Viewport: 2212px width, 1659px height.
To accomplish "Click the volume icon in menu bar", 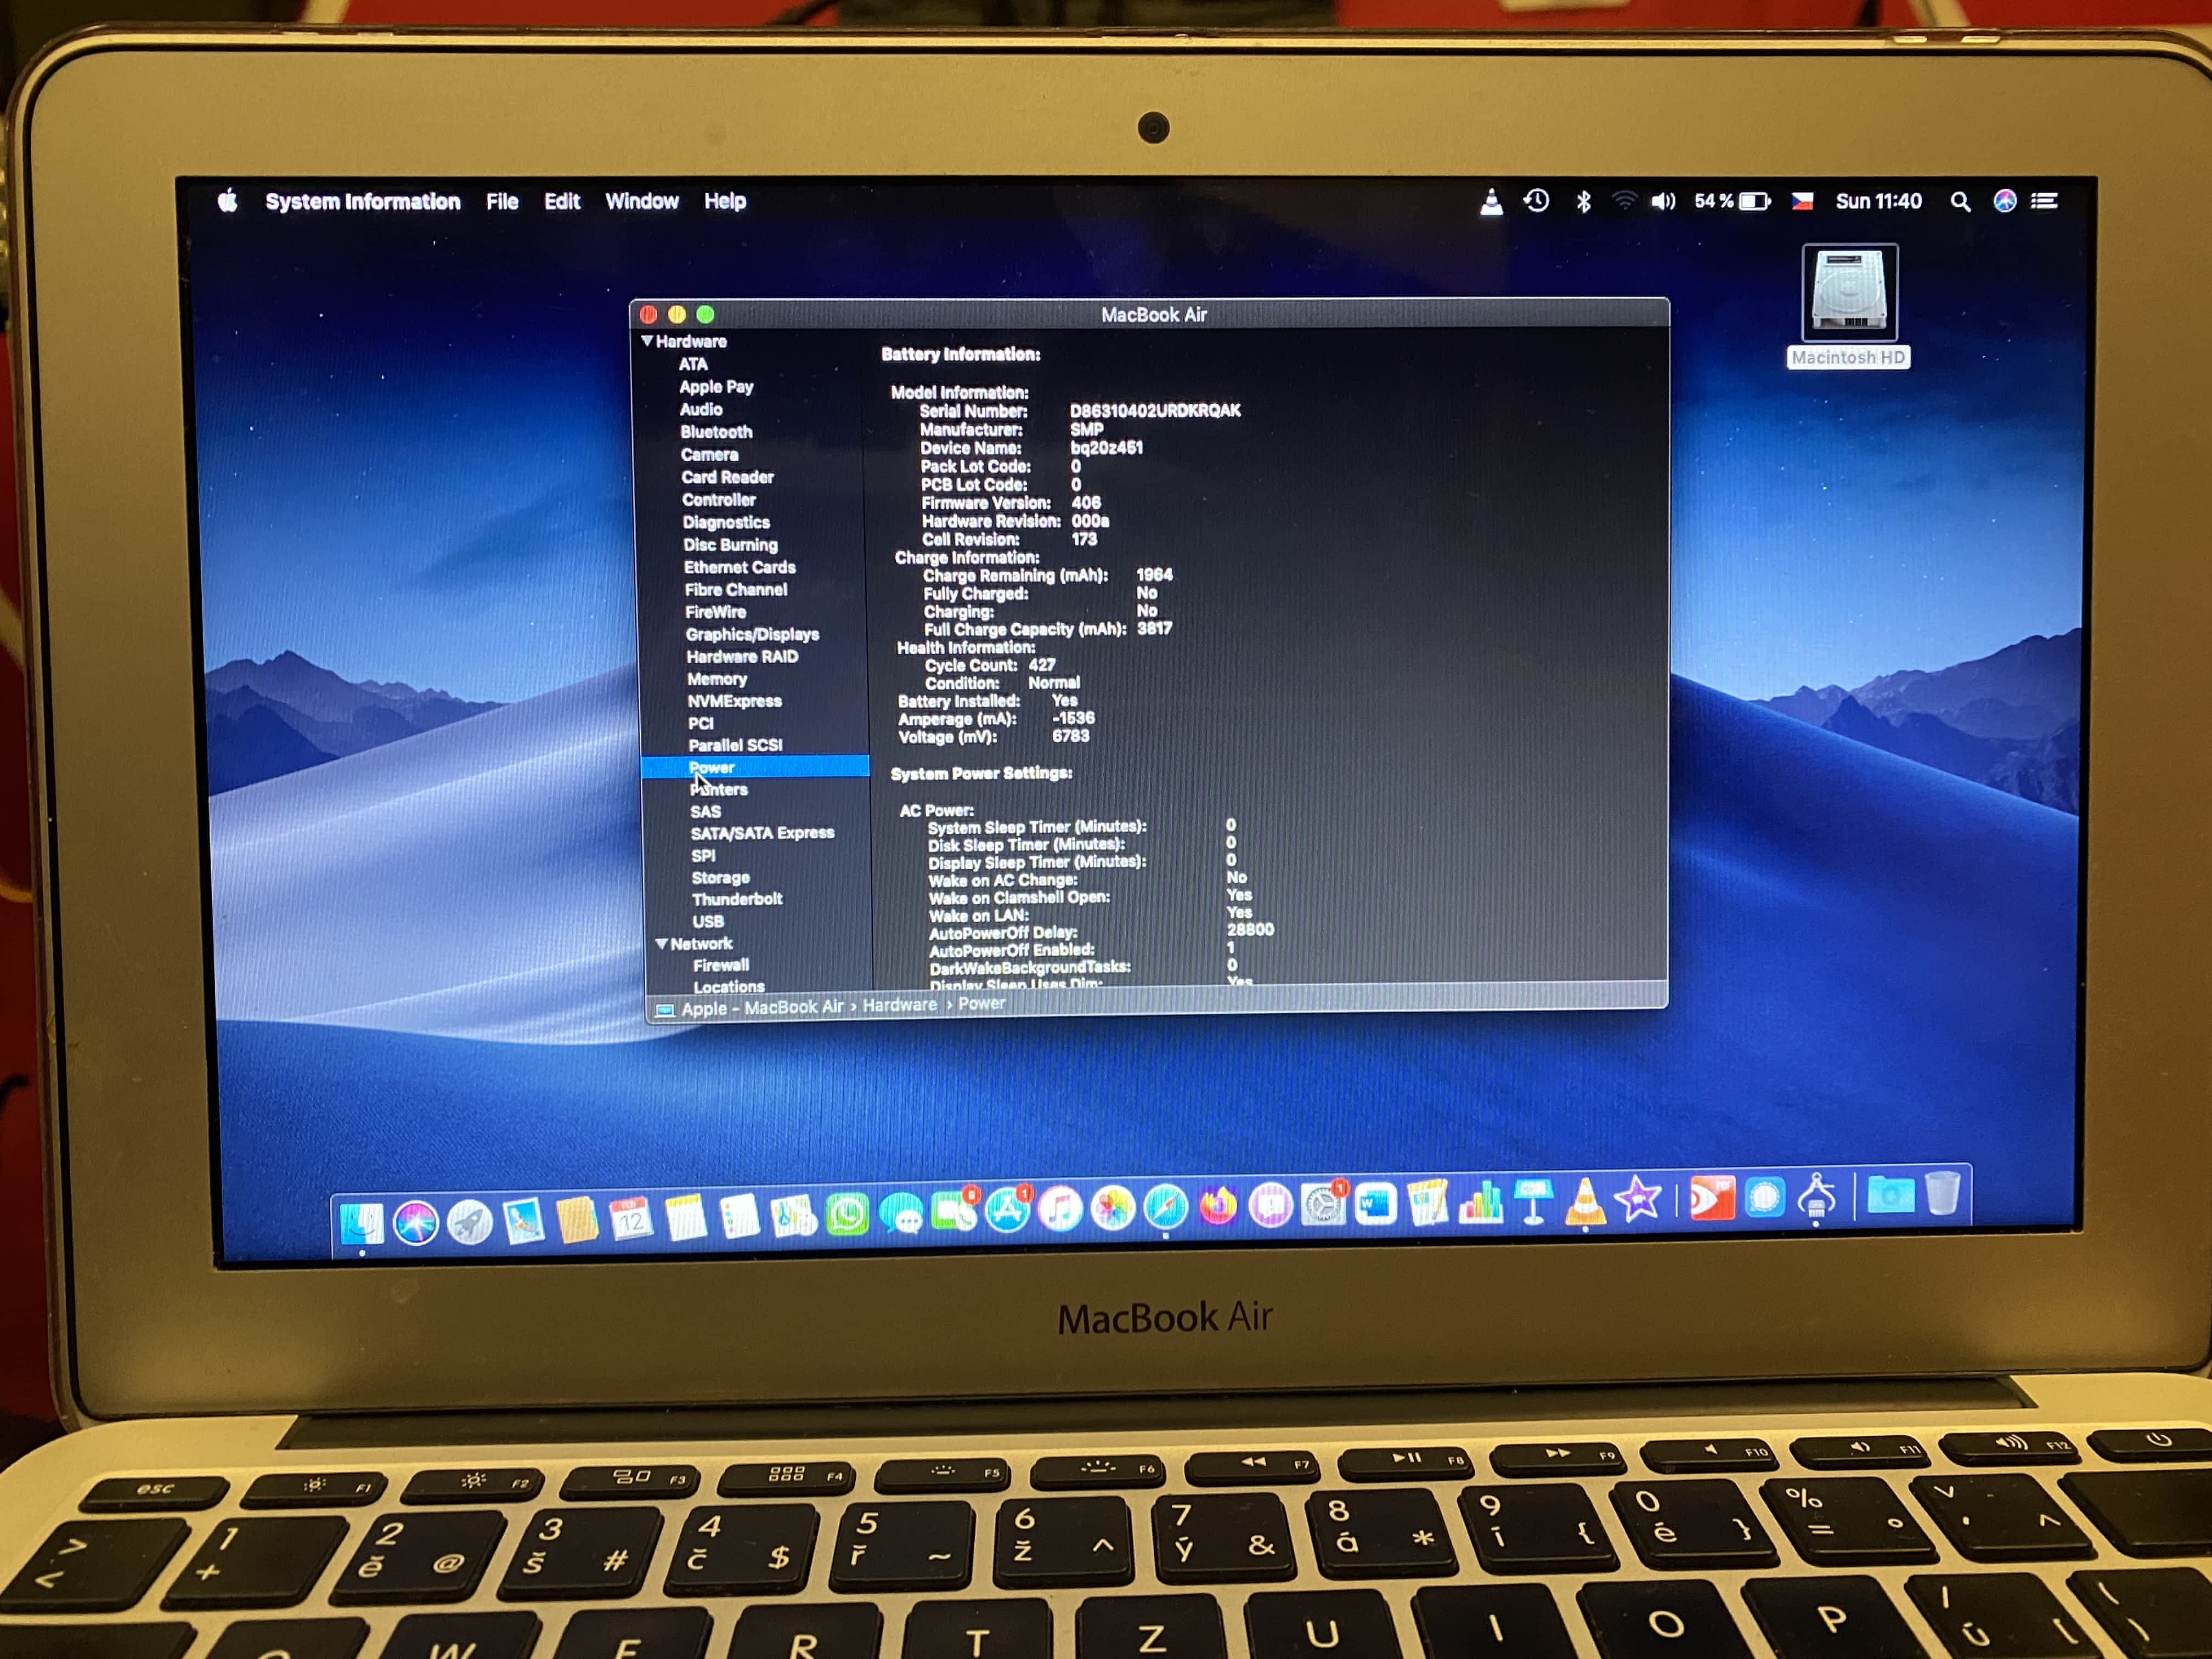I will 1662,201.
